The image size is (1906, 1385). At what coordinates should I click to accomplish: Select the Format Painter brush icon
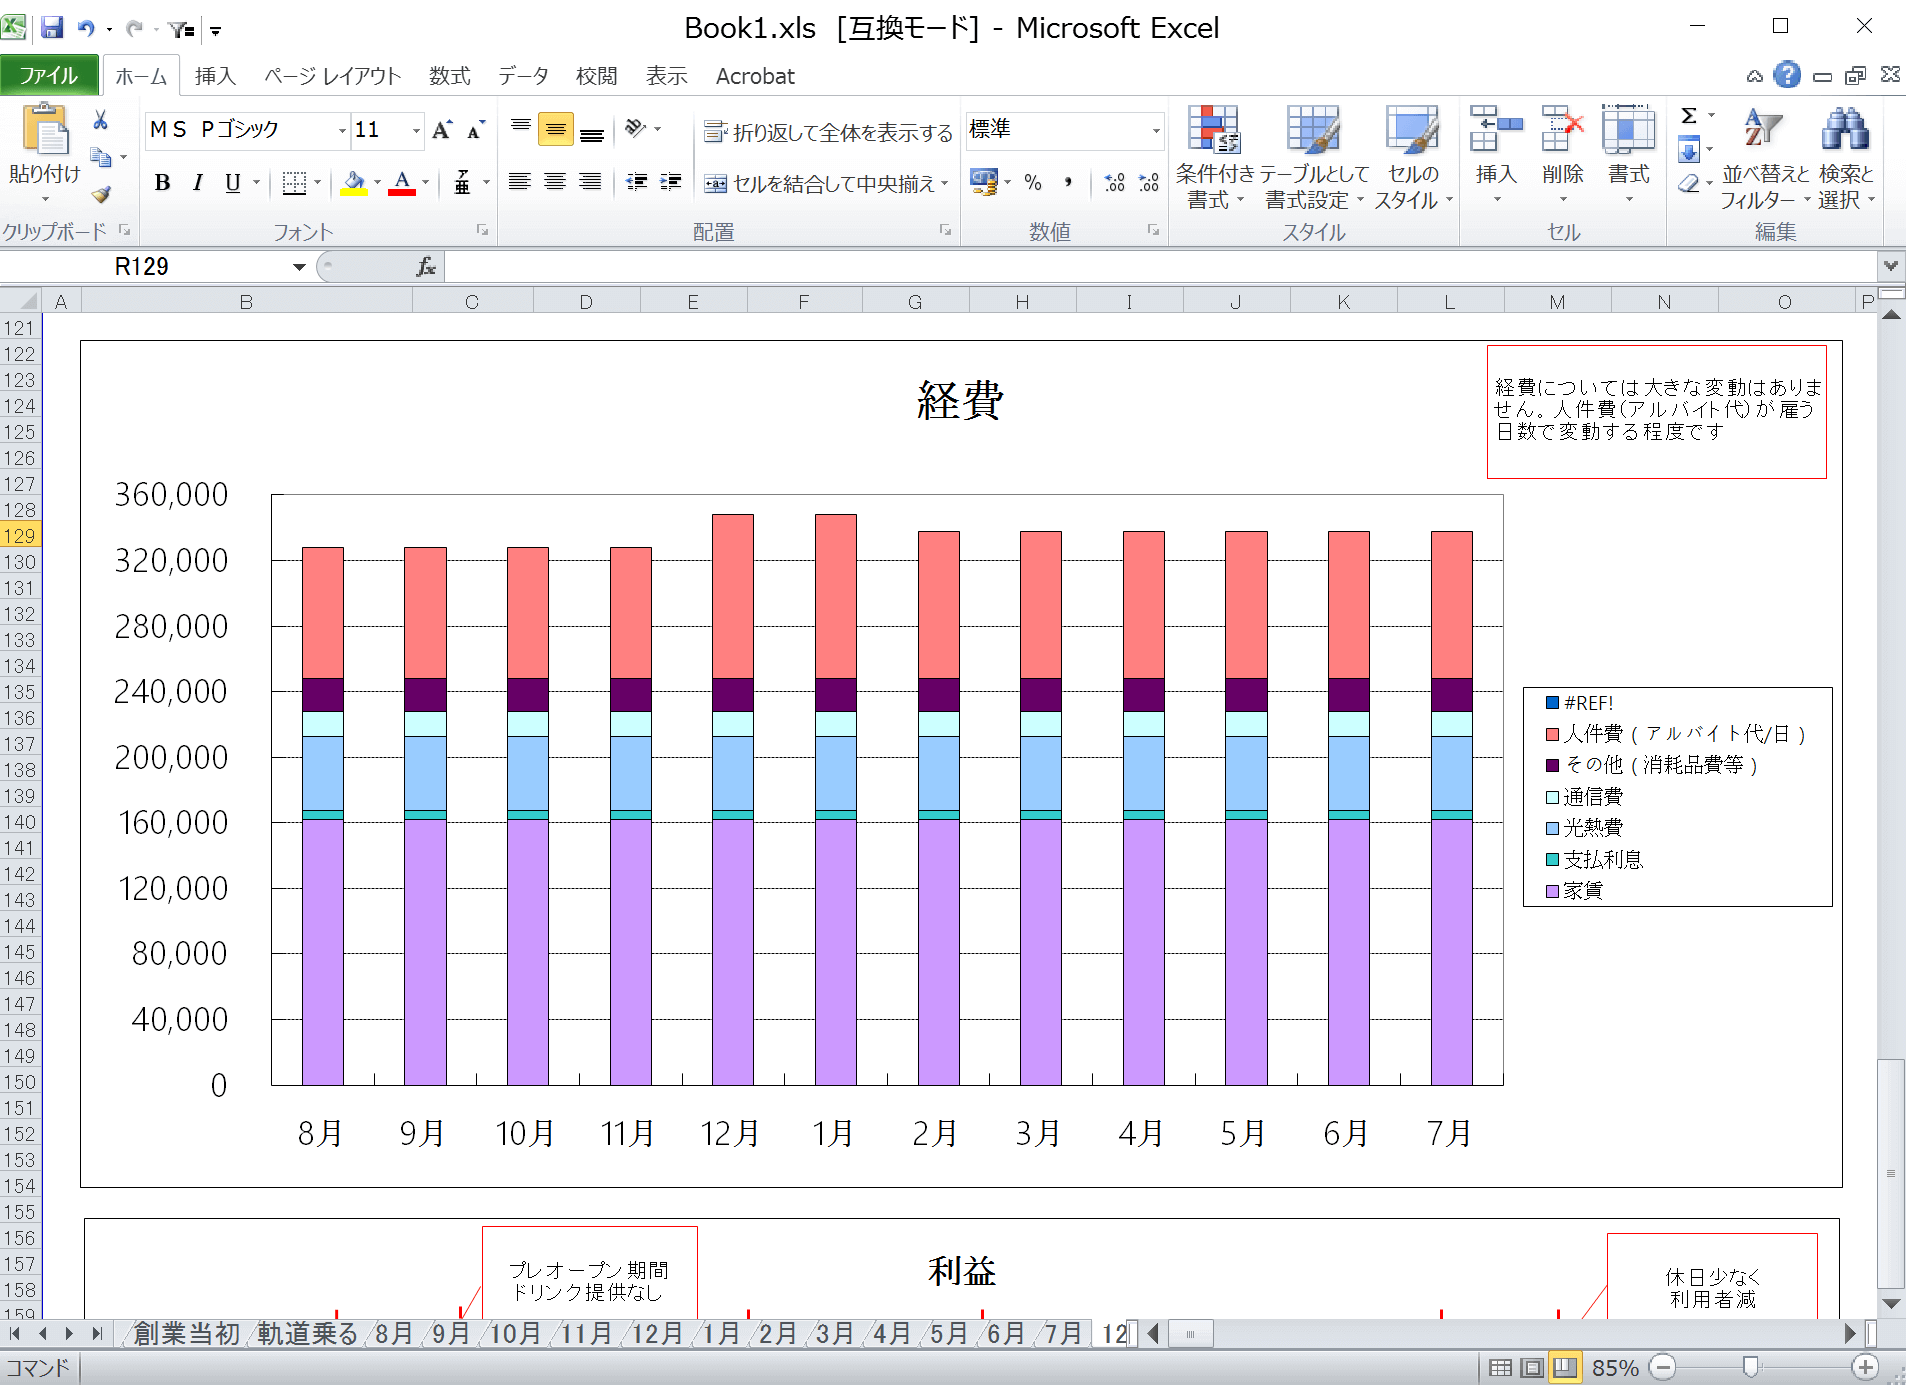(x=100, y=195)
